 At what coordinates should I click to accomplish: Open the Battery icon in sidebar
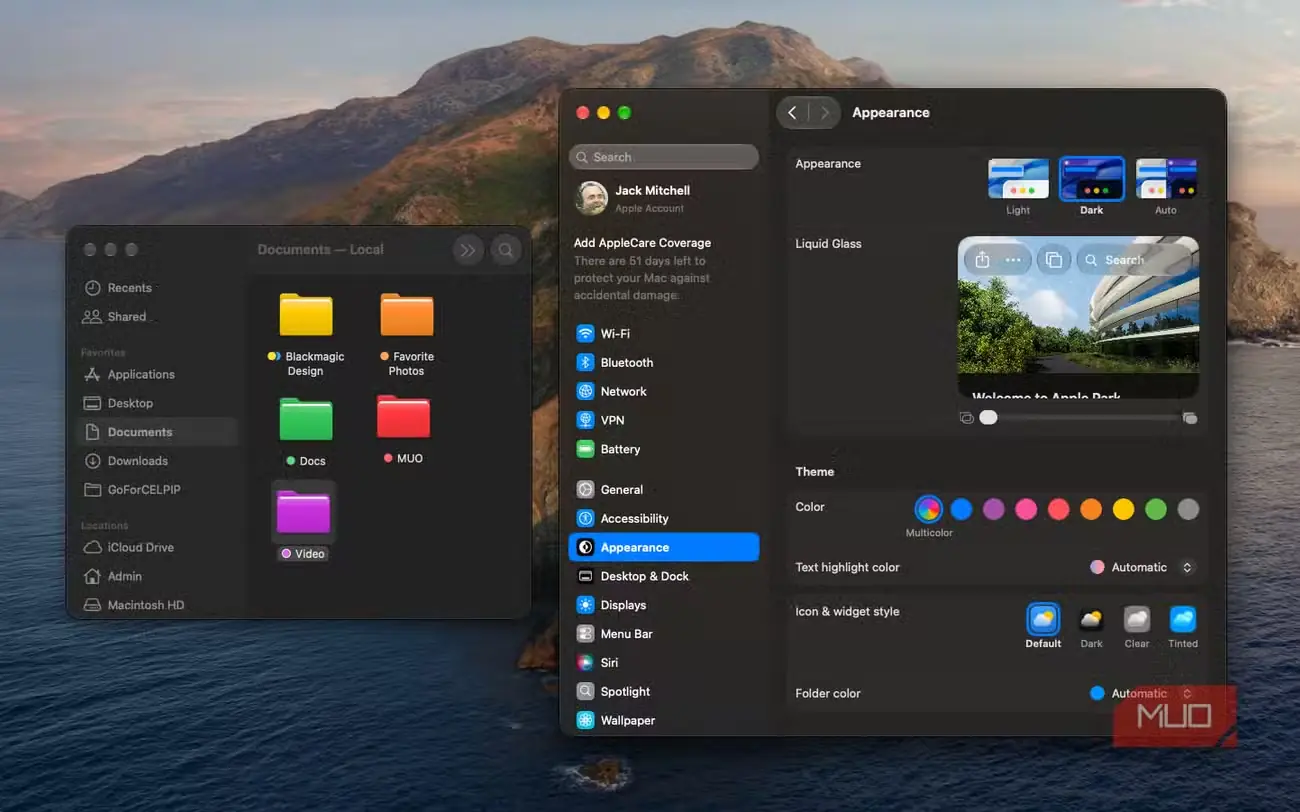tap(585, 450)
